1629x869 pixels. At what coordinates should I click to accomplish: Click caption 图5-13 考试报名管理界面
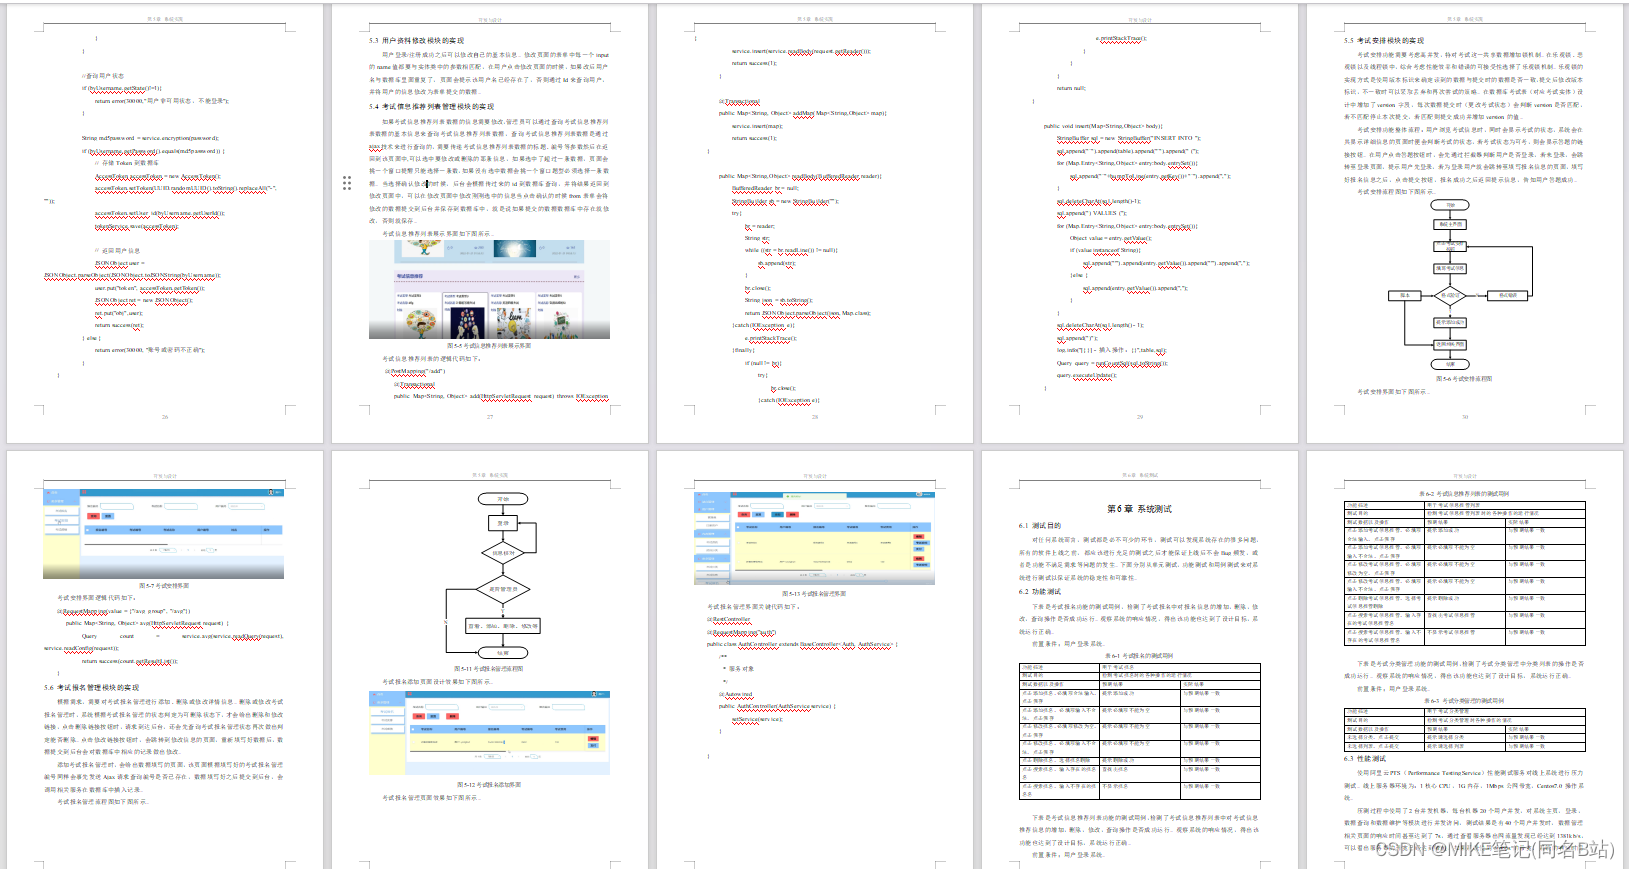pos(814,594)
